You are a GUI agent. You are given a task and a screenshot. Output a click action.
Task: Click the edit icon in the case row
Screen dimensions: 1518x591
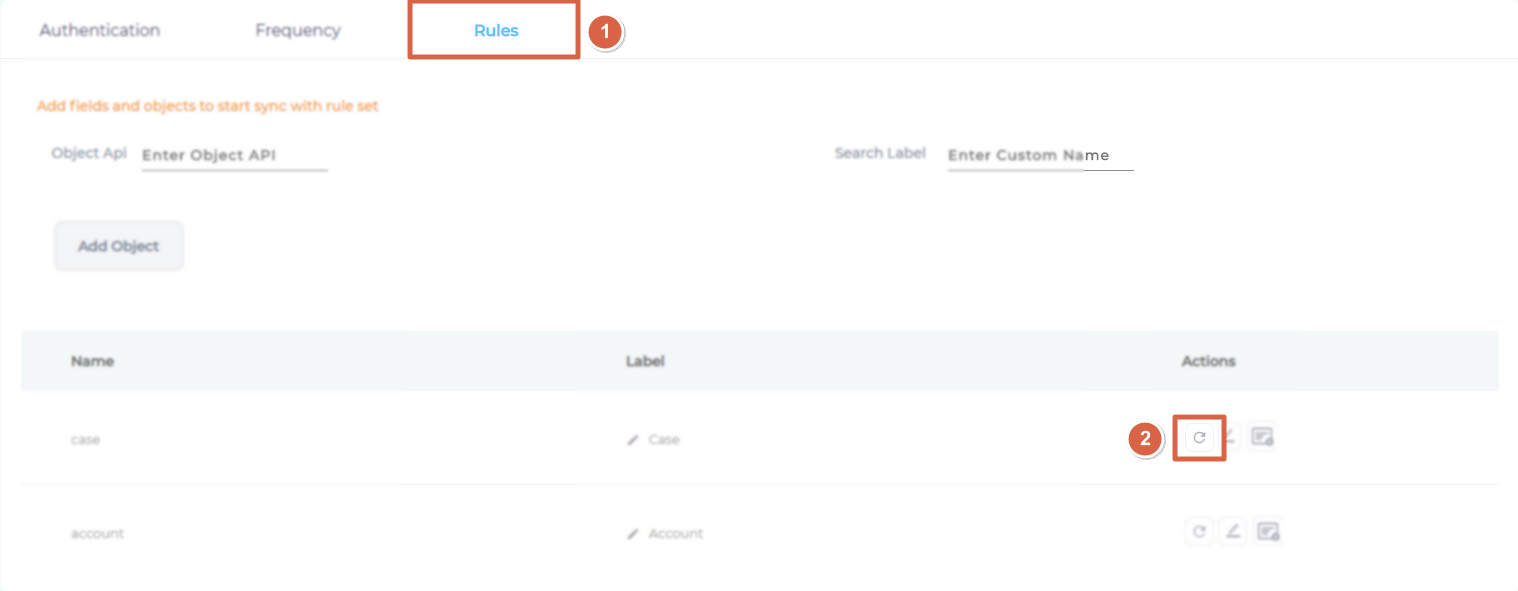tap(1232, 437)
